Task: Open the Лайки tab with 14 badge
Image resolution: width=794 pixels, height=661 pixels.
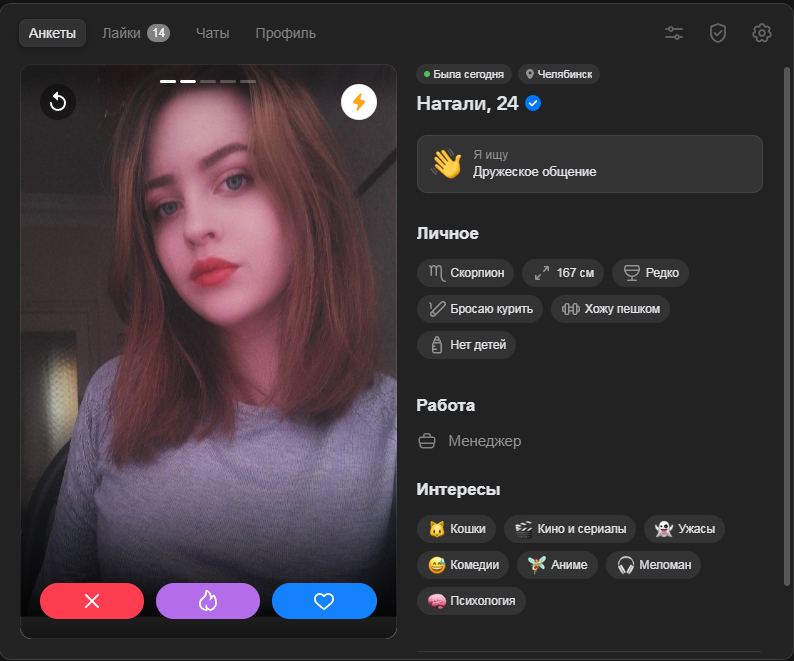Action: (x=135, y=33)
